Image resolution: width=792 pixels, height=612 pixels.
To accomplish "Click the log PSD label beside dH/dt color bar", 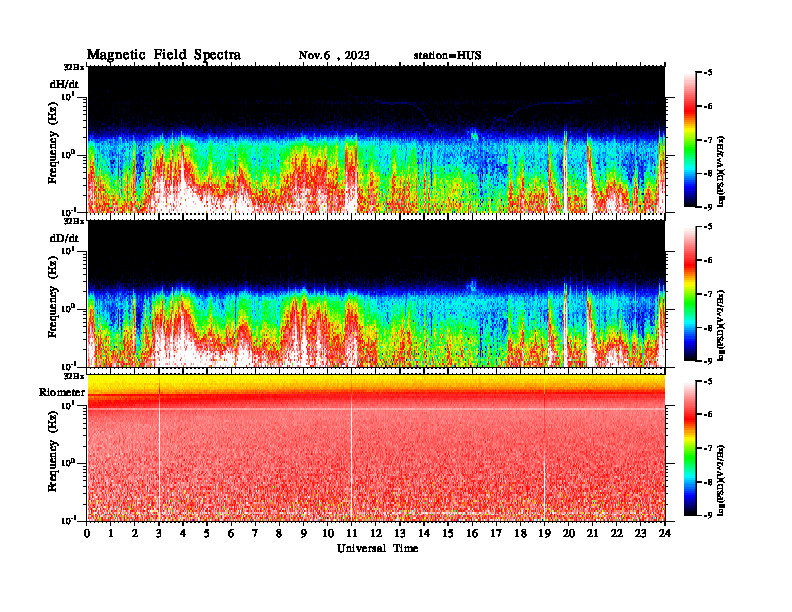I will 722,170.
